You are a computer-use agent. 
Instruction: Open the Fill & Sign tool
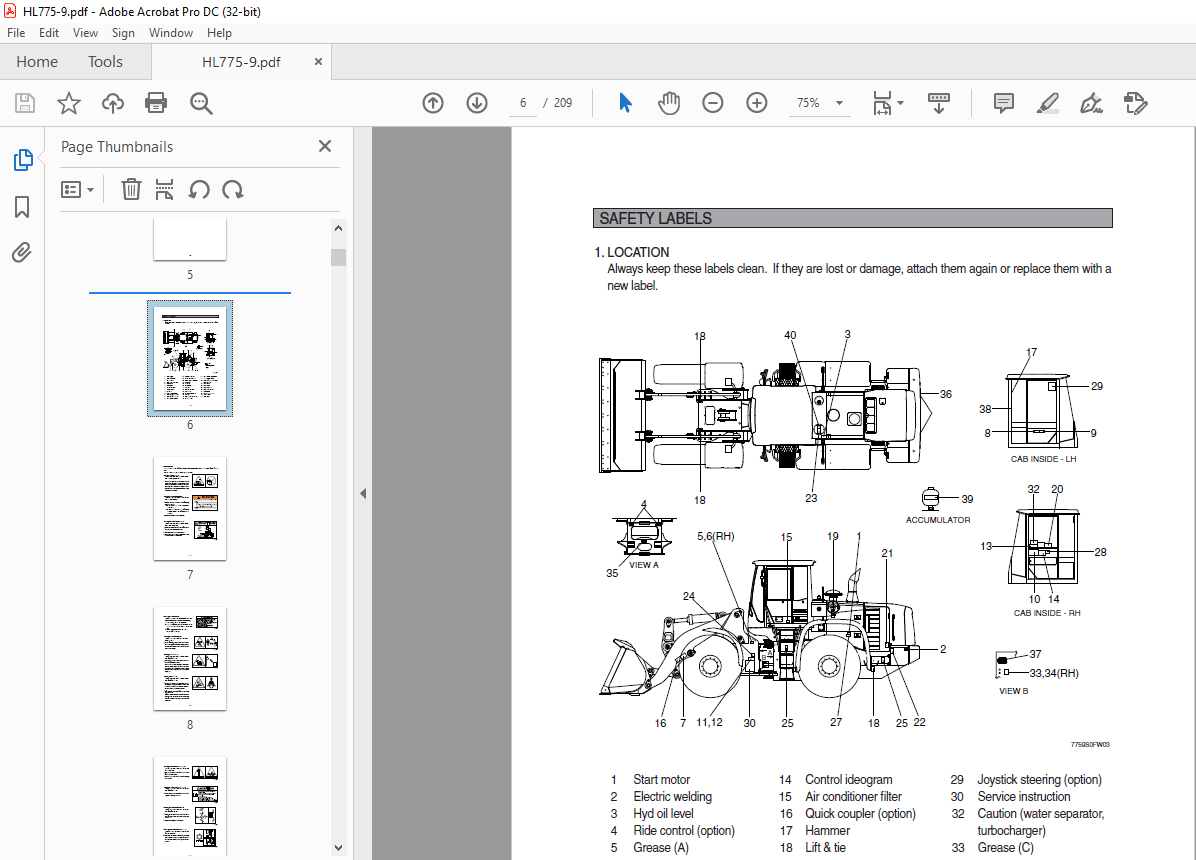(1091, 103)
